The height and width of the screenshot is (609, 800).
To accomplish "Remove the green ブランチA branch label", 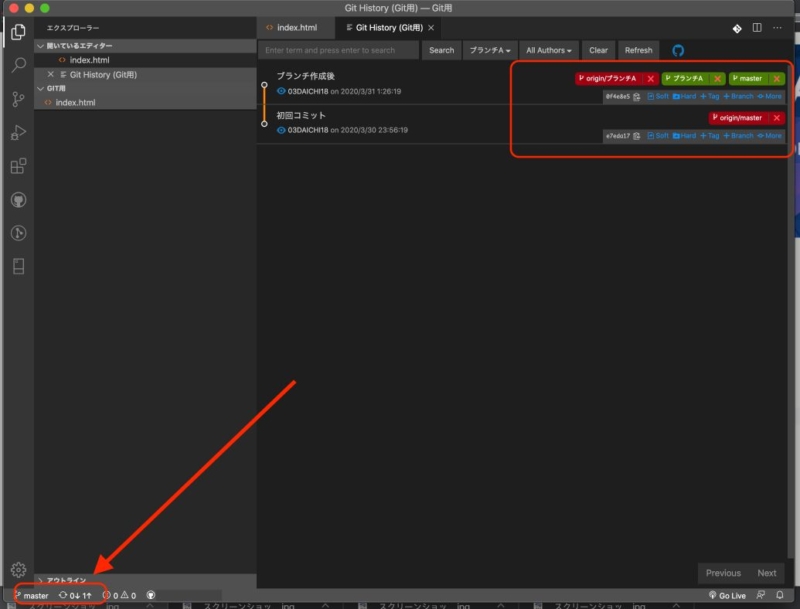I will pyautogui.click(x=717, y=79).
